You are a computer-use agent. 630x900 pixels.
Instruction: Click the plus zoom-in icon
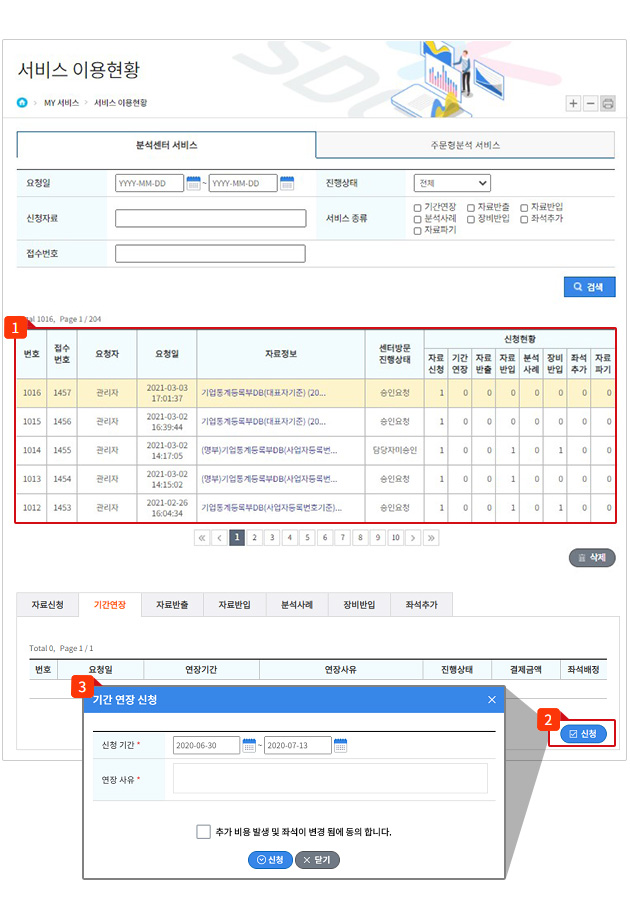[x=573, y=103]
